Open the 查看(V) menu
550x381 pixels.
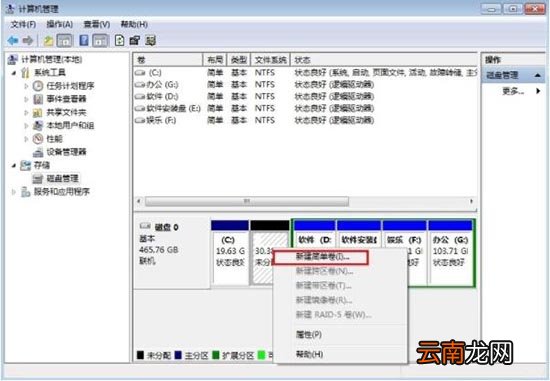tap(96, 25)
